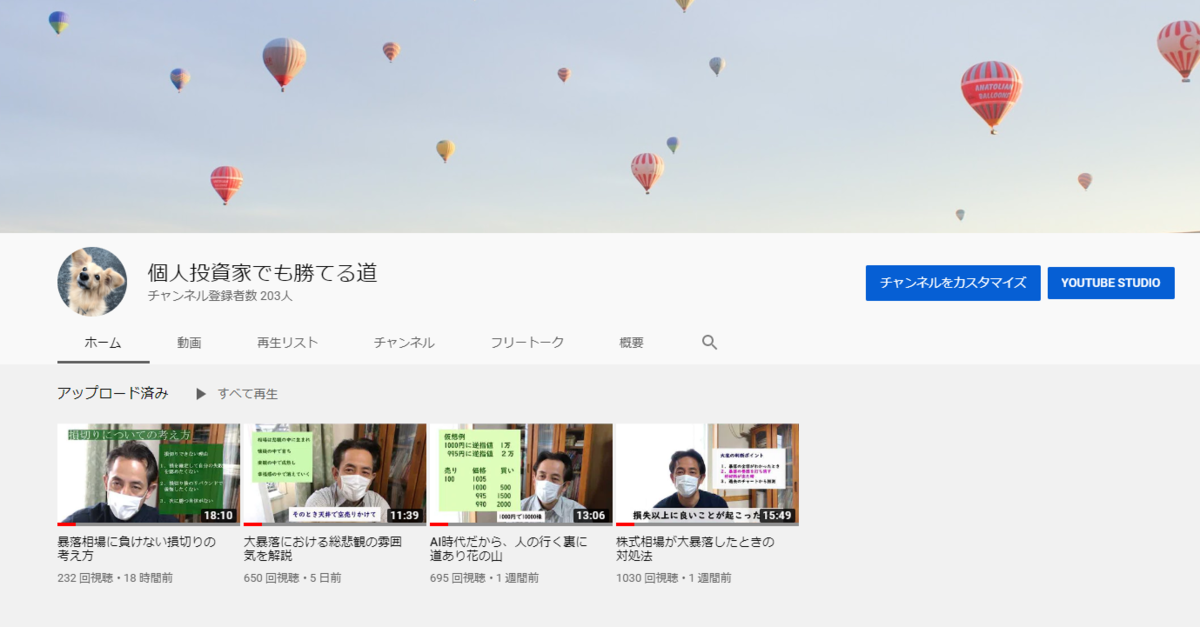The width and height of the screenshot is (1200, 627).
Task: Click the 13:06 duration badge
Action: 590,516
